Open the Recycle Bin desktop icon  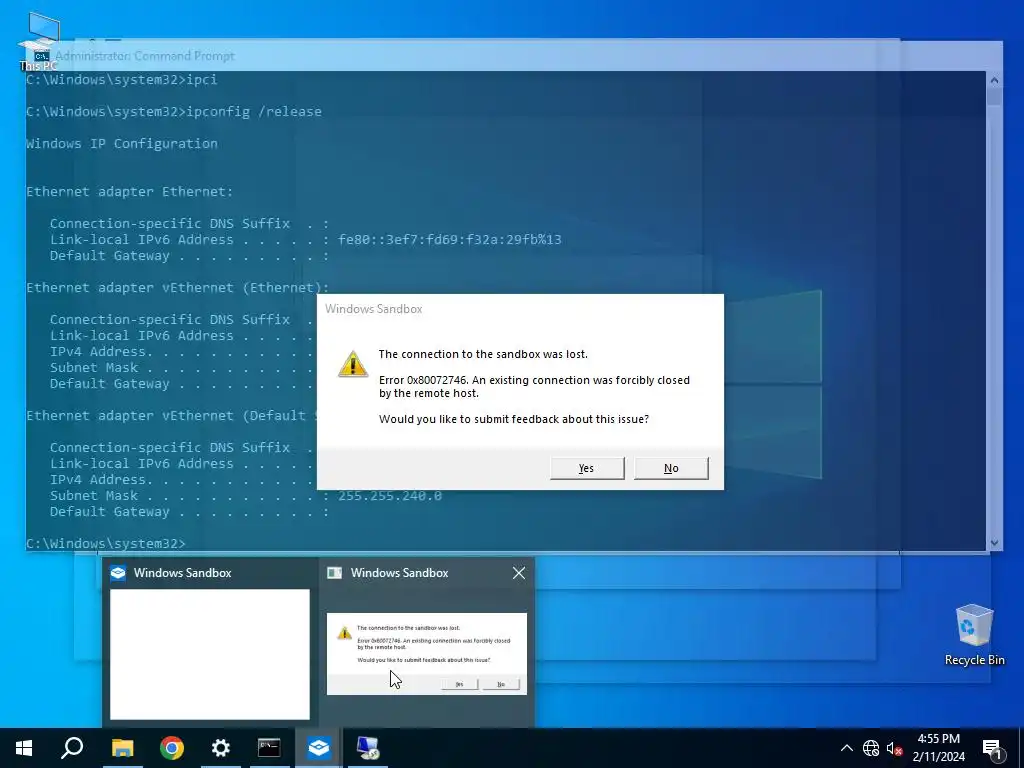pyautogui.click(x=974, y=634)
